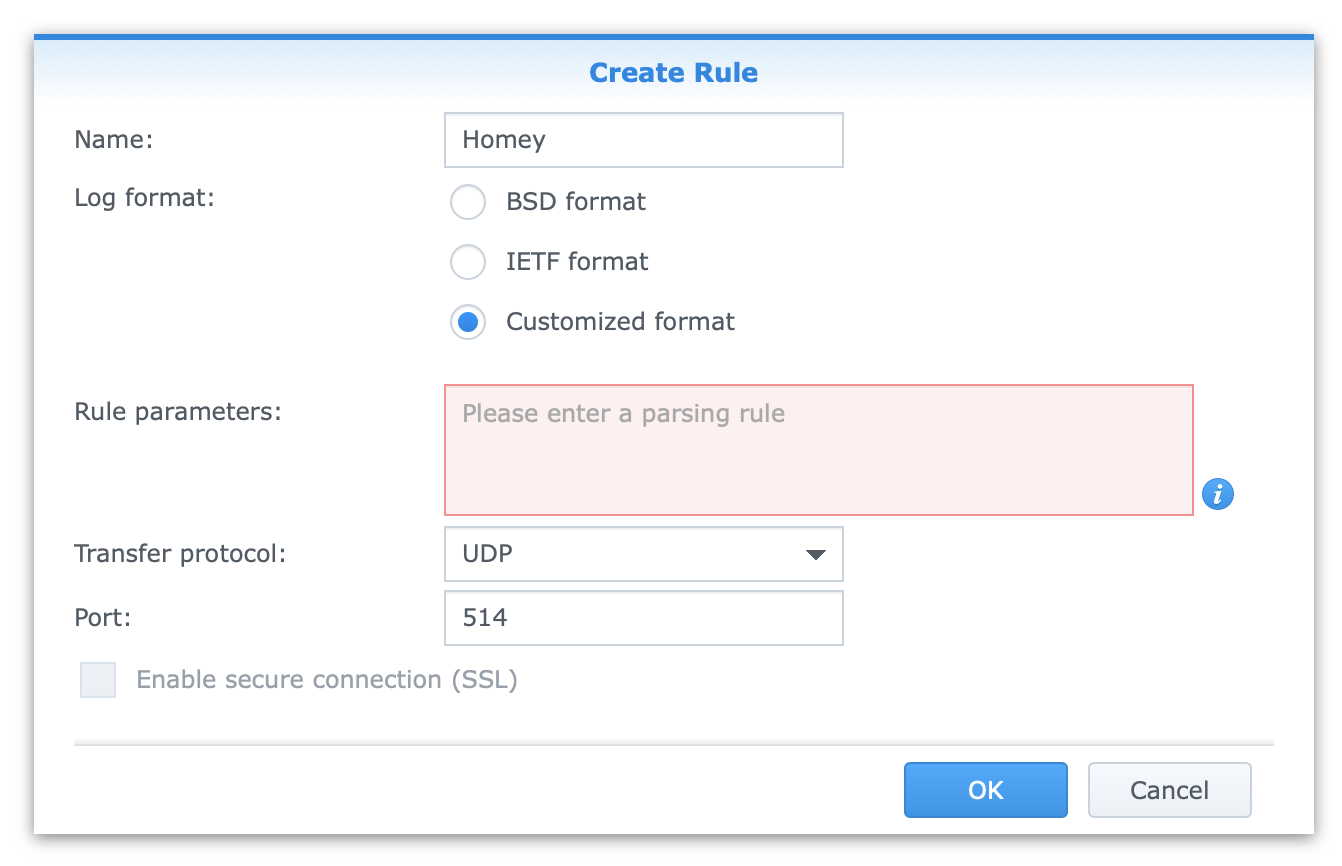Select the BSD format radio button
Image resolution: width=1342 pixels, height=866 pixels.
point(468,202)
